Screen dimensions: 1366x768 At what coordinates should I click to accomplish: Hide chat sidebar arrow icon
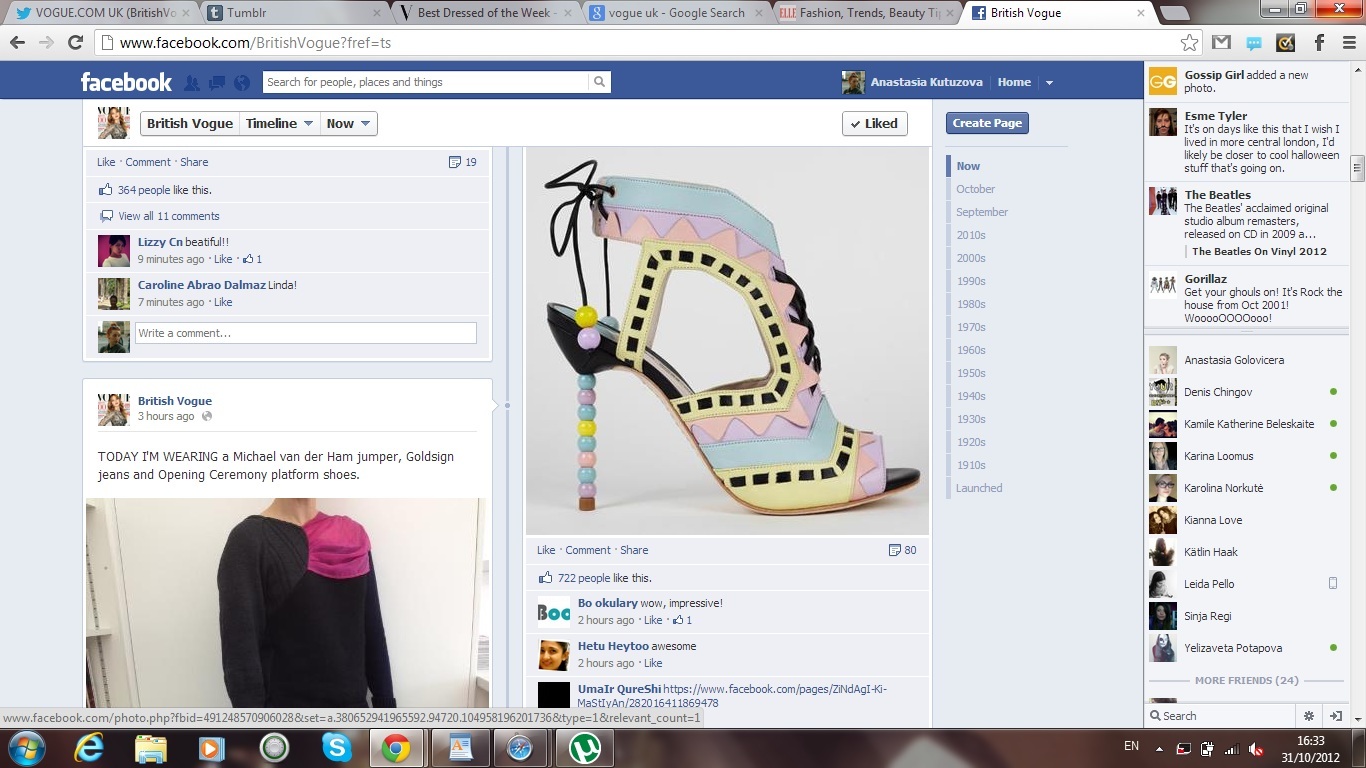[x=1335, y=716]
